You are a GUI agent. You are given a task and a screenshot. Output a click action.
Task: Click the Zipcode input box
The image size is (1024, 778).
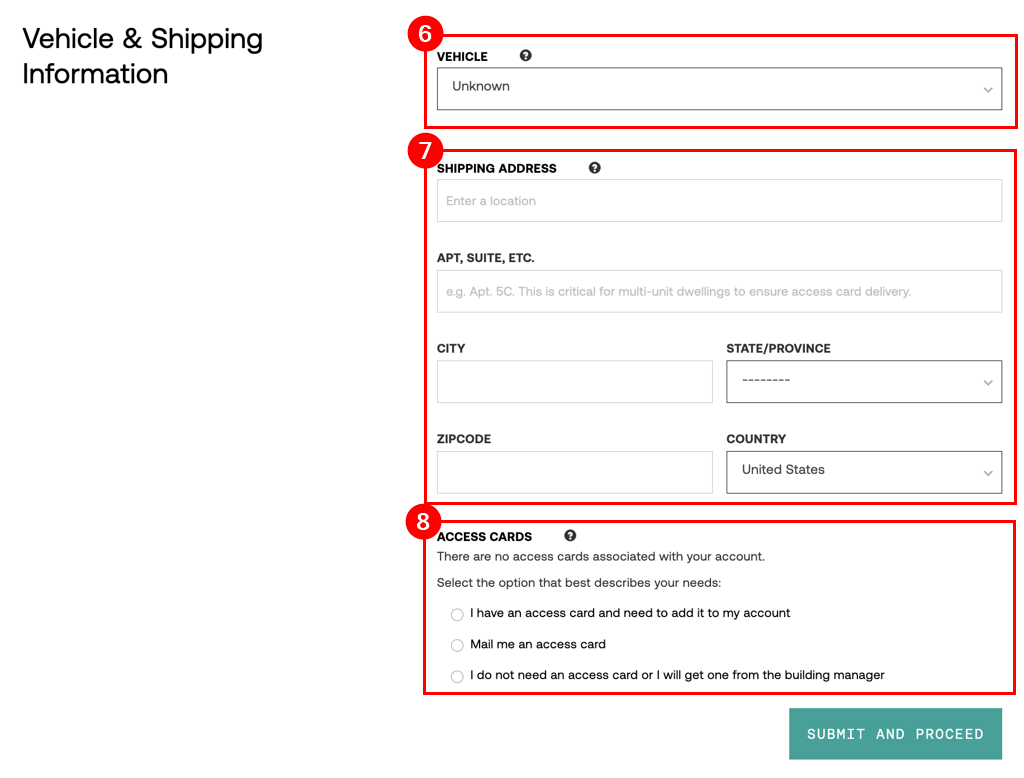coord(574,472)
